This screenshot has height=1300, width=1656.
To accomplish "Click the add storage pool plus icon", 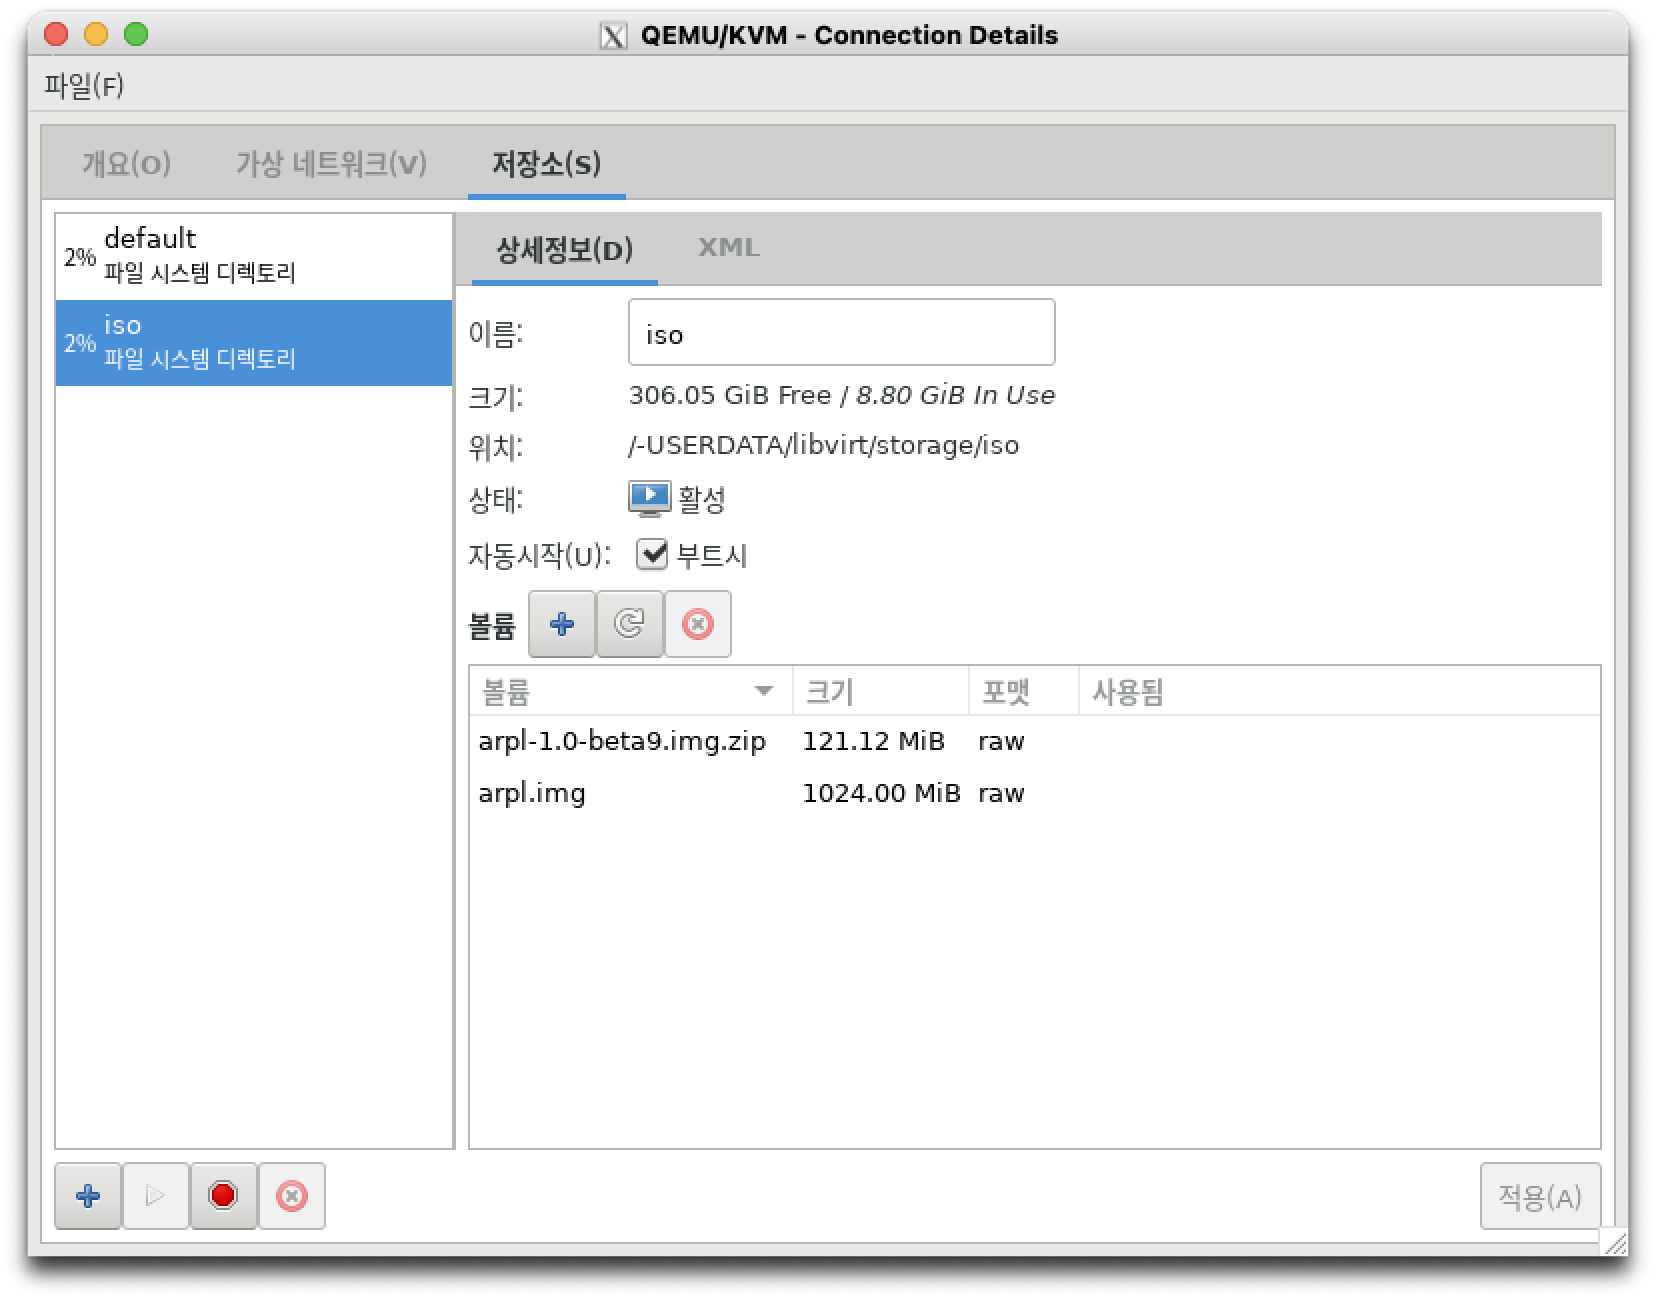I will click(88, 1195).
